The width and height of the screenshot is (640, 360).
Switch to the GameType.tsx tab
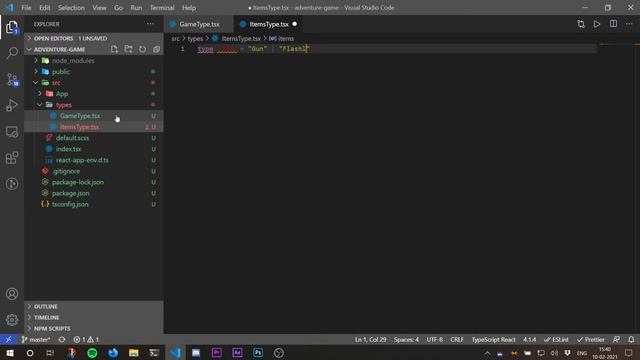click(199, 24)
